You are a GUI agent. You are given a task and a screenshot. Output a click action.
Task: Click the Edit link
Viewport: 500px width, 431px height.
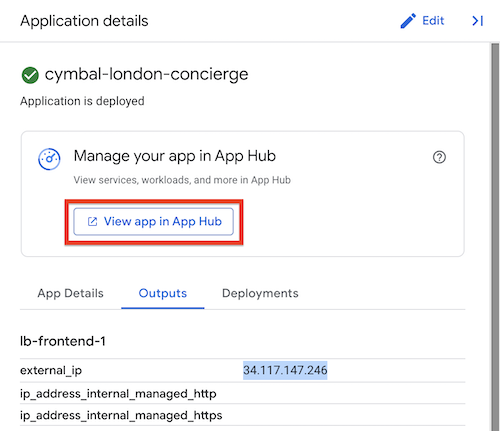[x=433, y=21]
